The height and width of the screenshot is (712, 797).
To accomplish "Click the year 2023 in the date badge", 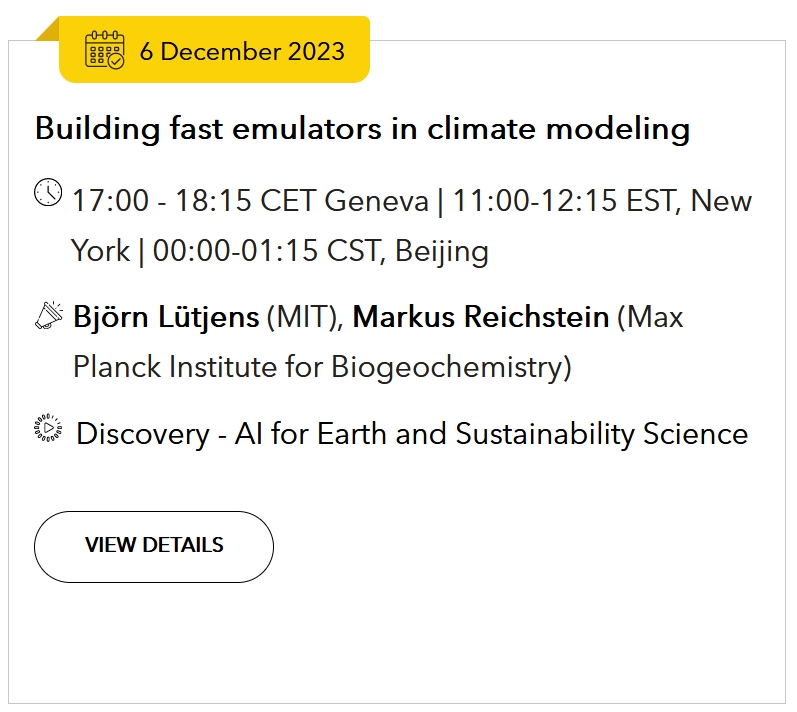I will pos(316,51).
